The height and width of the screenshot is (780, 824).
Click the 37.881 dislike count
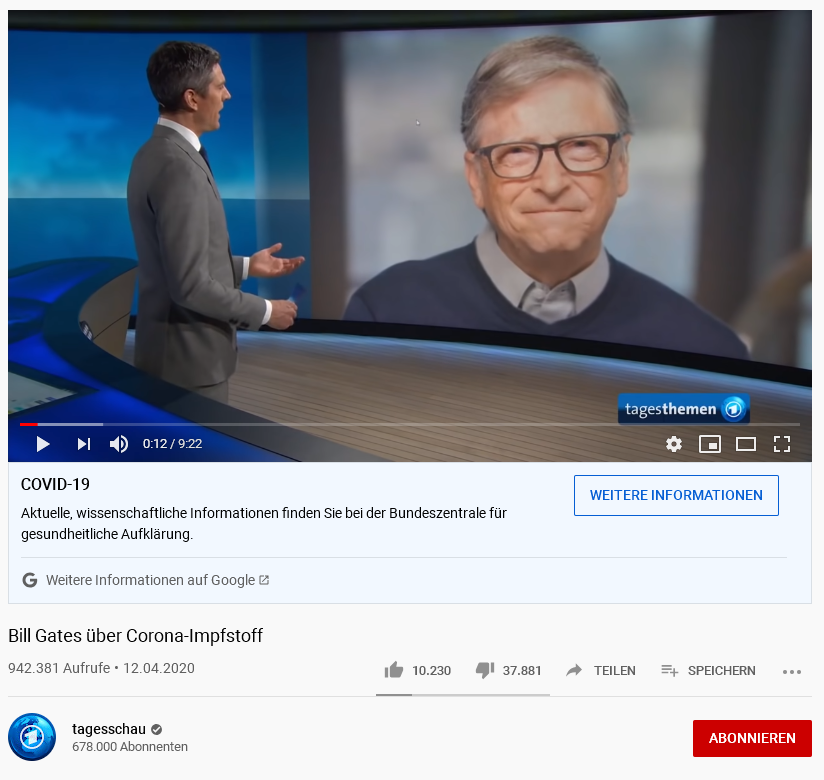pos(522,671)
